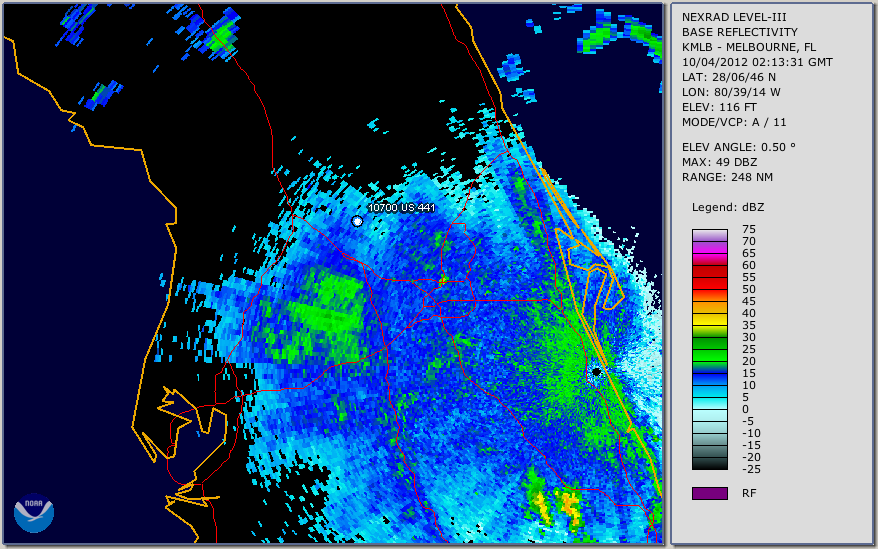Click the black radar site dot
The width and height of the screenshot is (878, 549).
pyautogui.click(x=596, y=371)
